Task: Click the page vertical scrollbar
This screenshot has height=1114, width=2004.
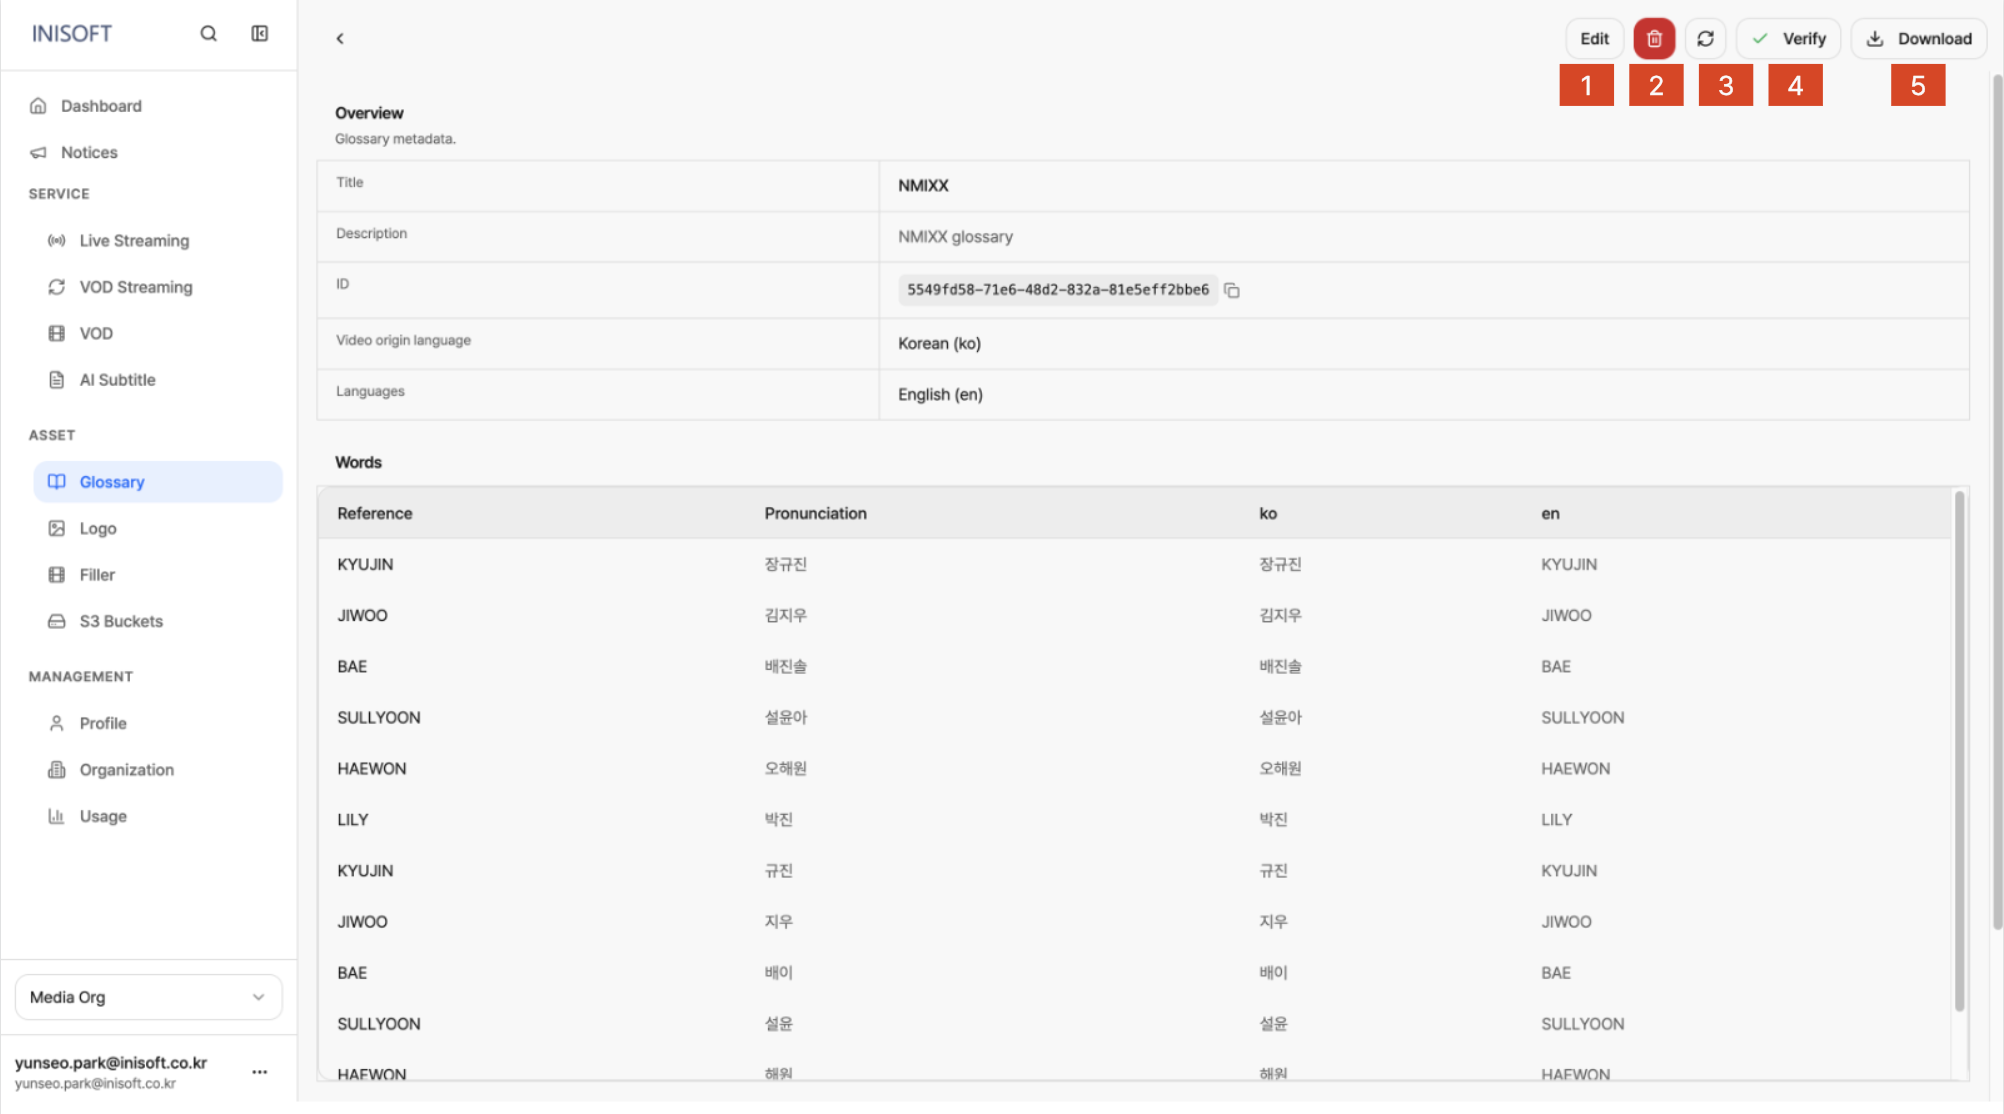Action: tap(1997, 500)
